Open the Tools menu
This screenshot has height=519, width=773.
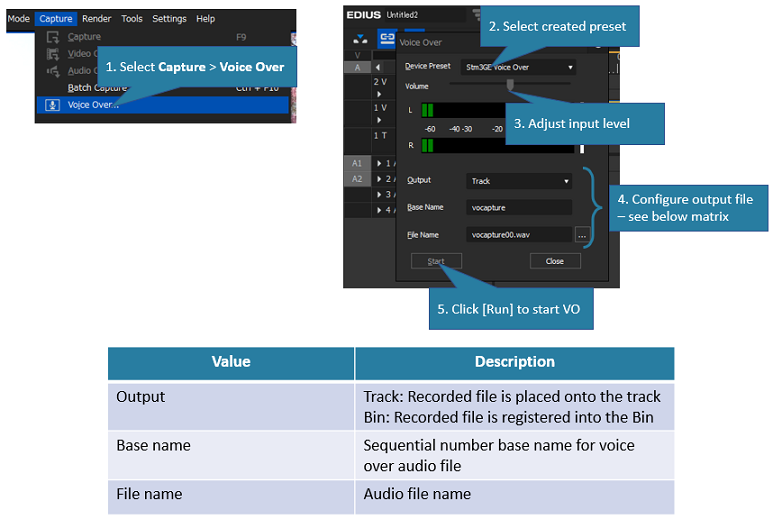pyautogui.click(x=132, y=19)
